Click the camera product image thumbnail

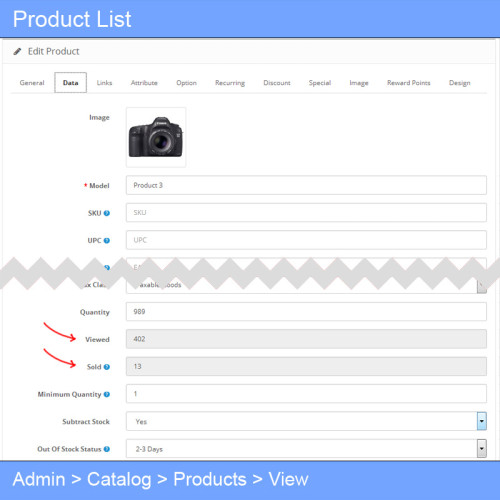(156, 137)
